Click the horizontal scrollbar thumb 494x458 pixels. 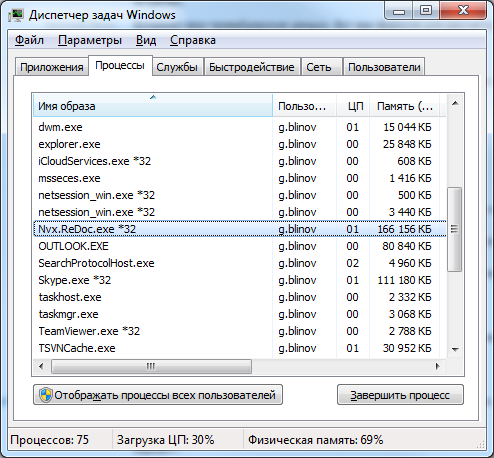(x=151, y=367)
